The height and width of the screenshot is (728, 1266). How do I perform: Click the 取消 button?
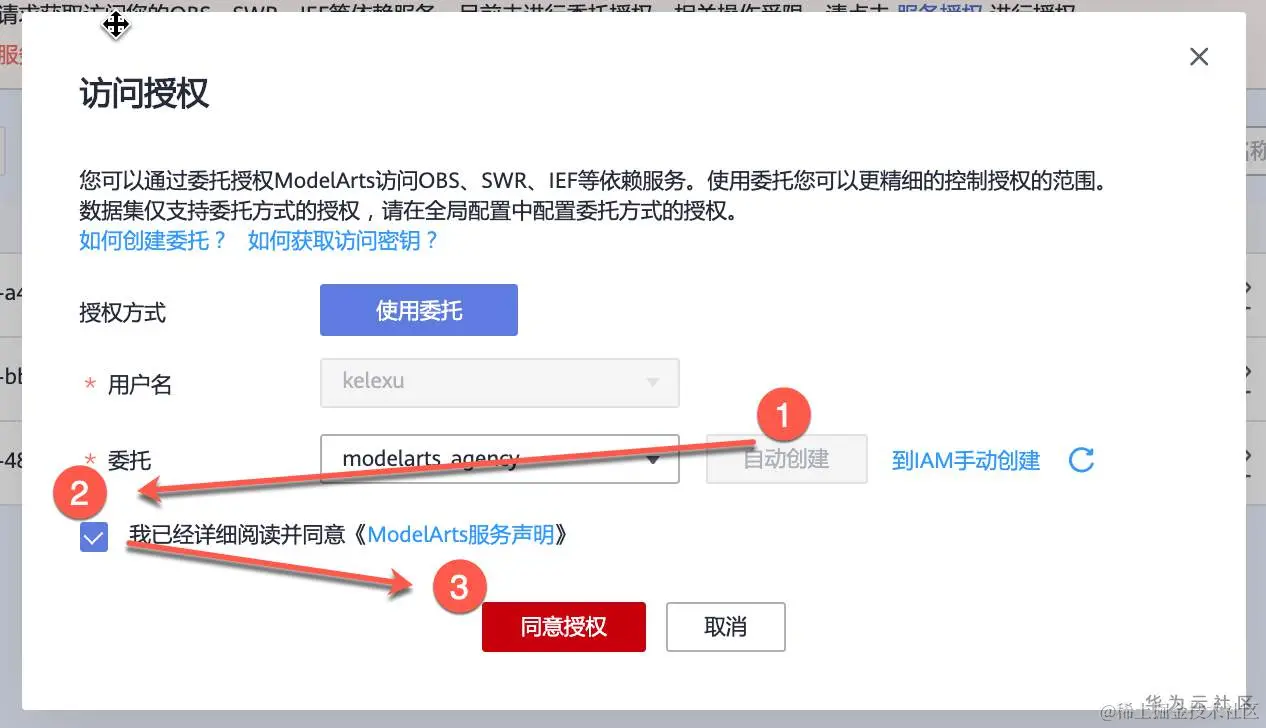[x=725, y=627]
